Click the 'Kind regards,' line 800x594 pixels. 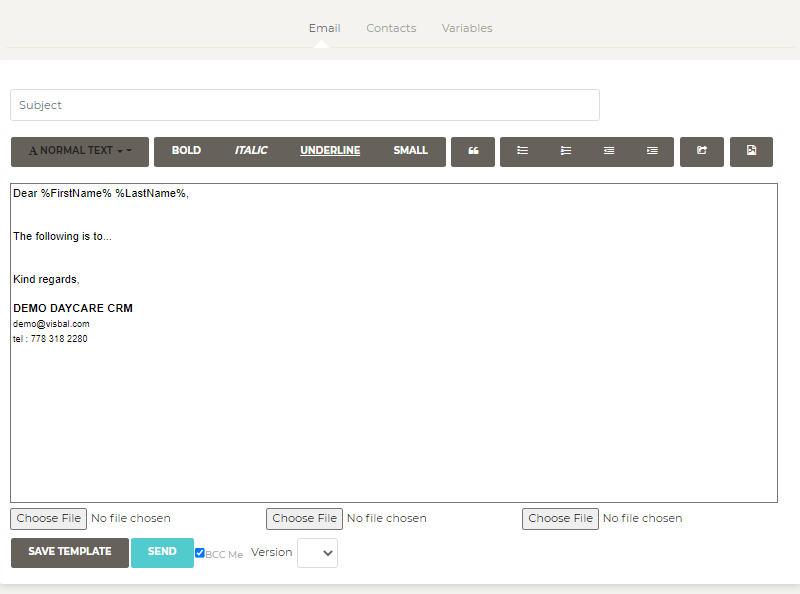(46, 280)
